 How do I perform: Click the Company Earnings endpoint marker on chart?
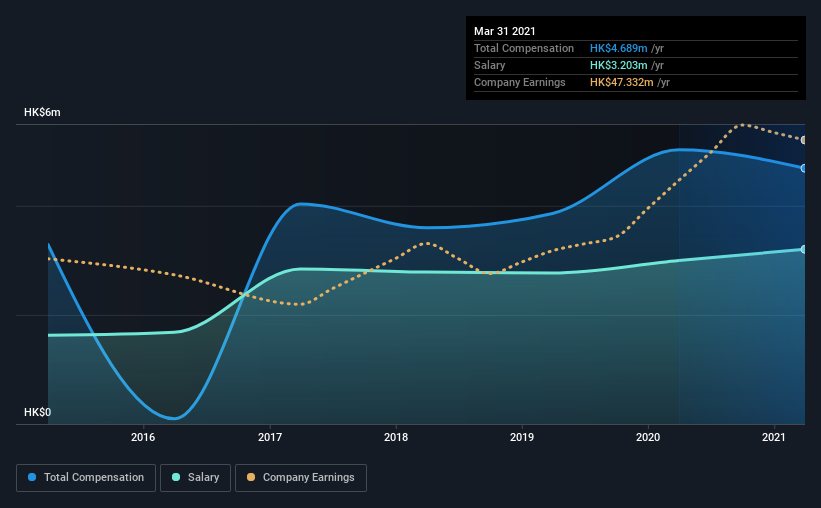click(803, 140)
